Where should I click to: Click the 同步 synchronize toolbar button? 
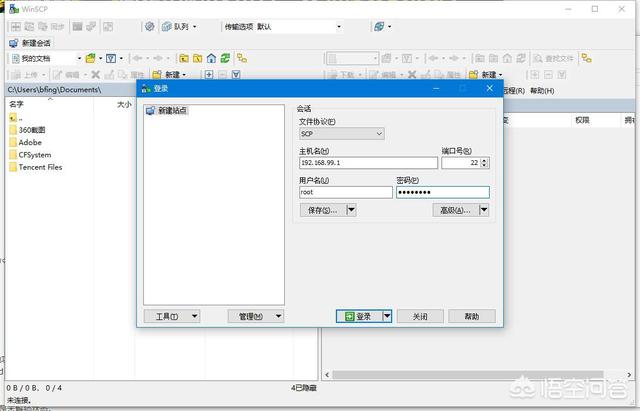pos(52,27)
